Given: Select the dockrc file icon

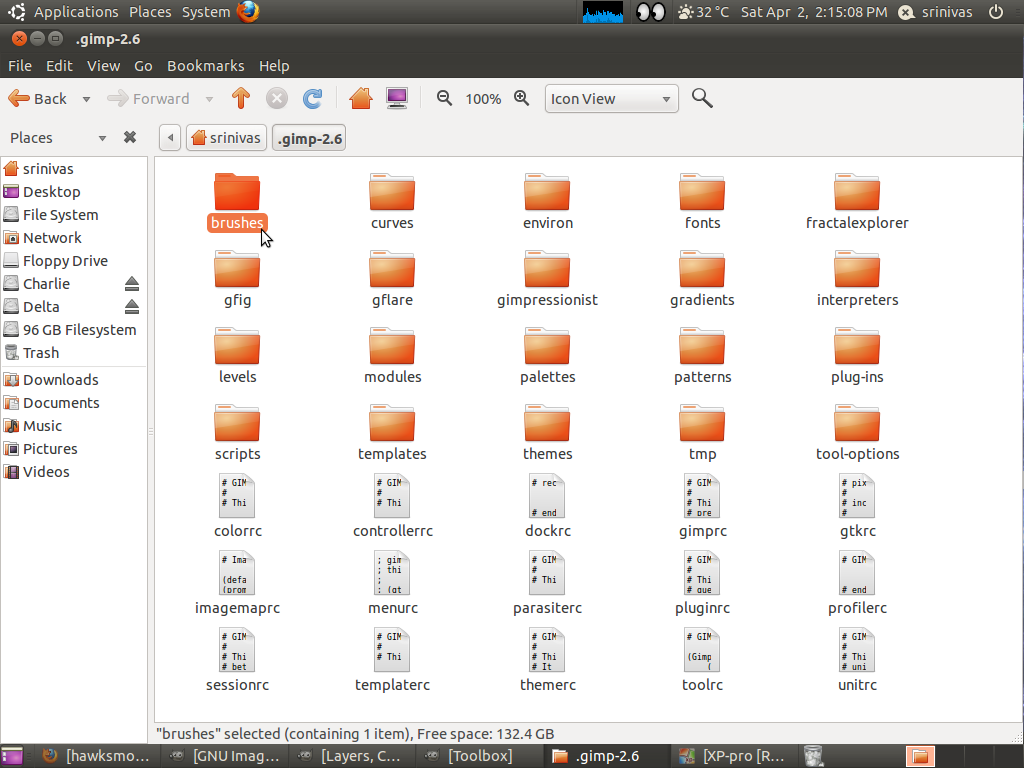Looking at the screenshot, I should (547, 496).
